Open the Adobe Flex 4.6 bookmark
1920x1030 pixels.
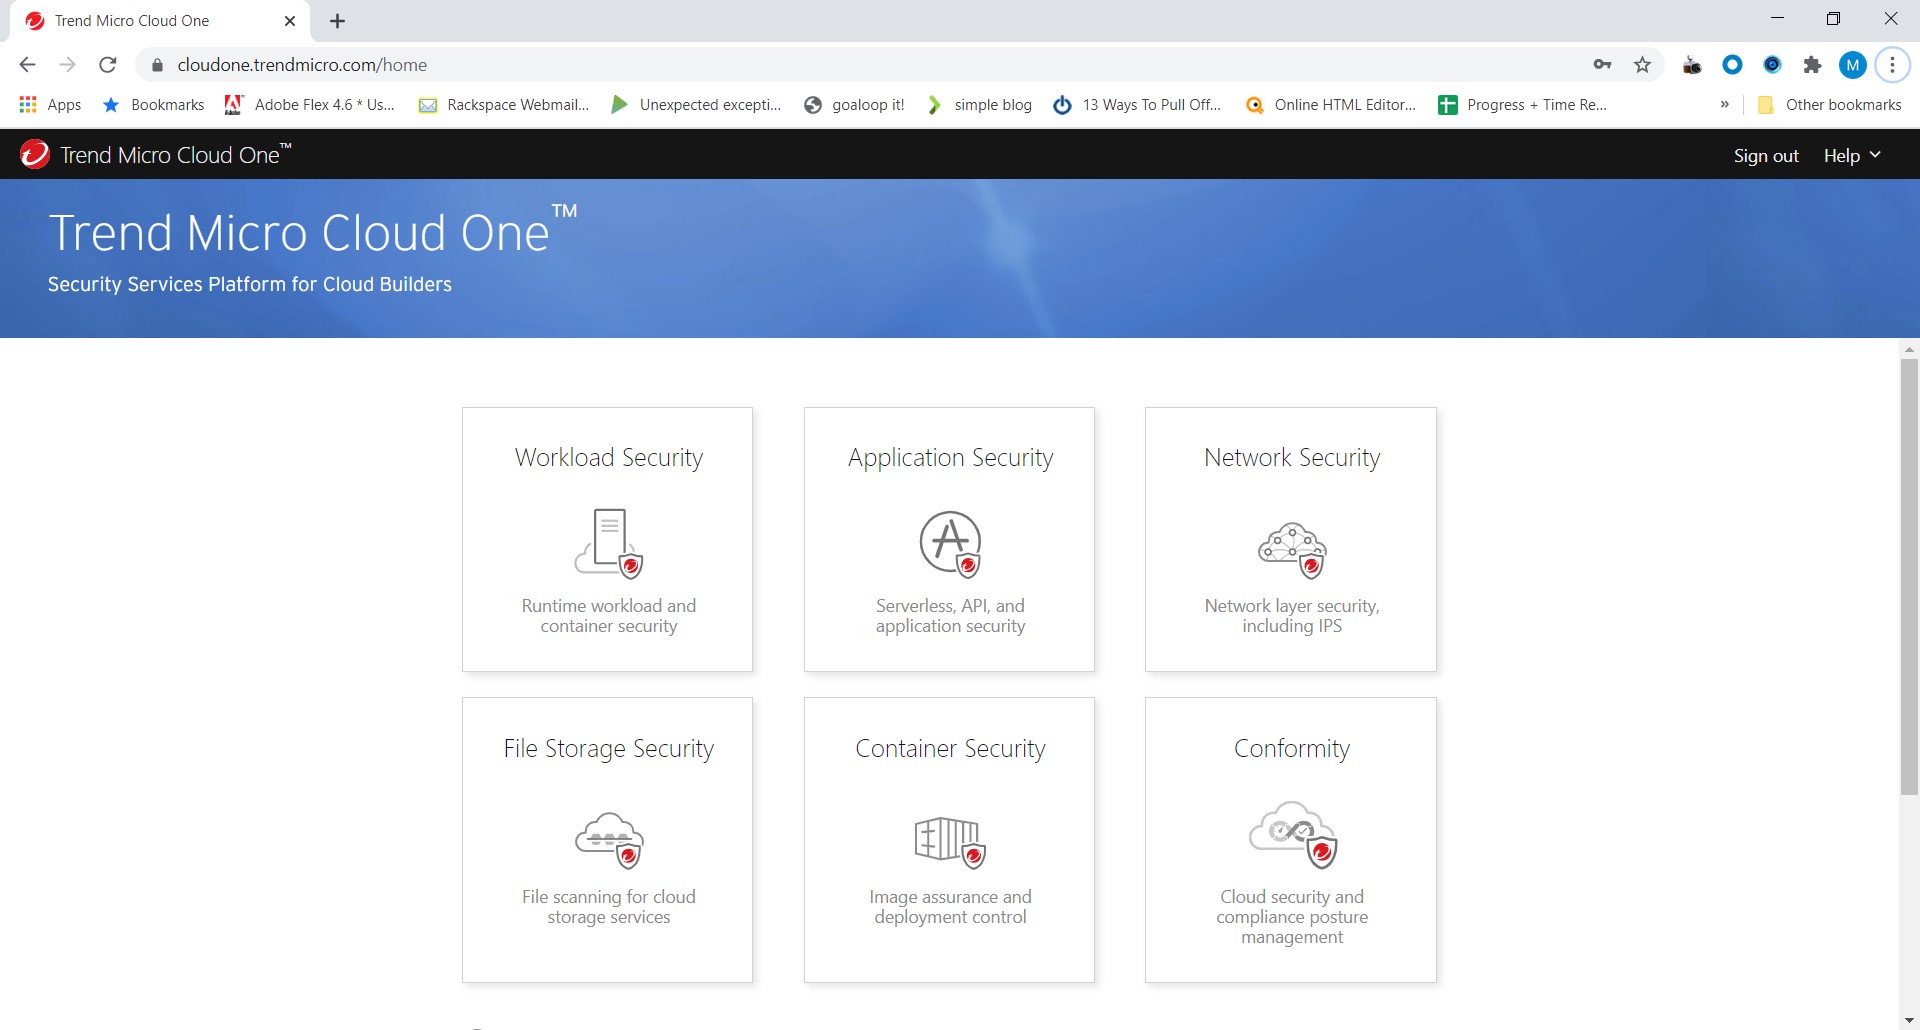coord(310,105)
